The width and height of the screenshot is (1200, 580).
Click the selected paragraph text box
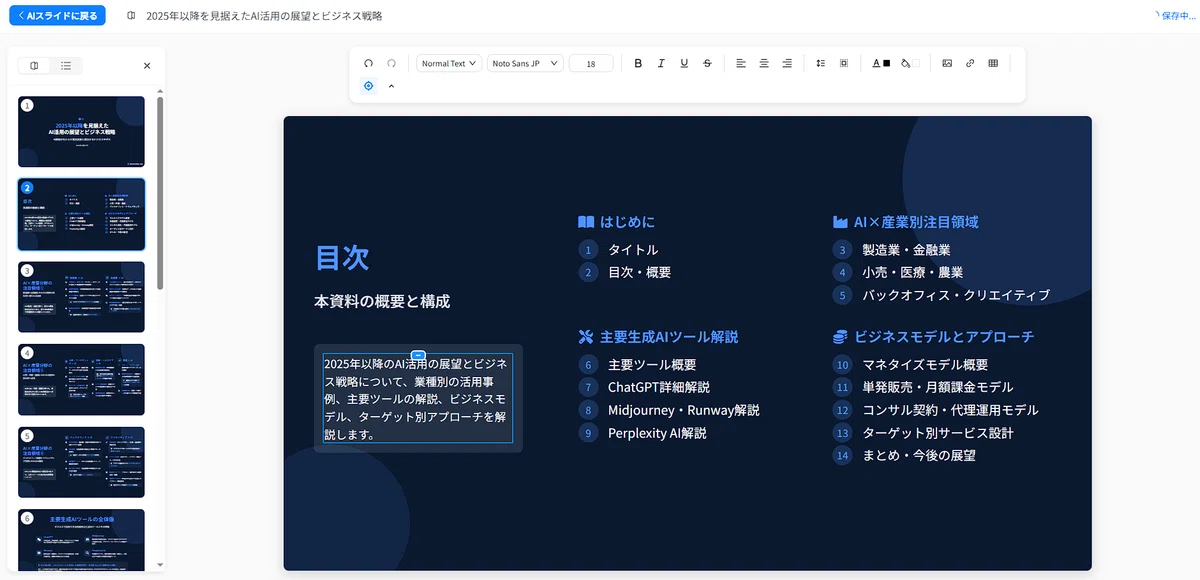[418, 398]
